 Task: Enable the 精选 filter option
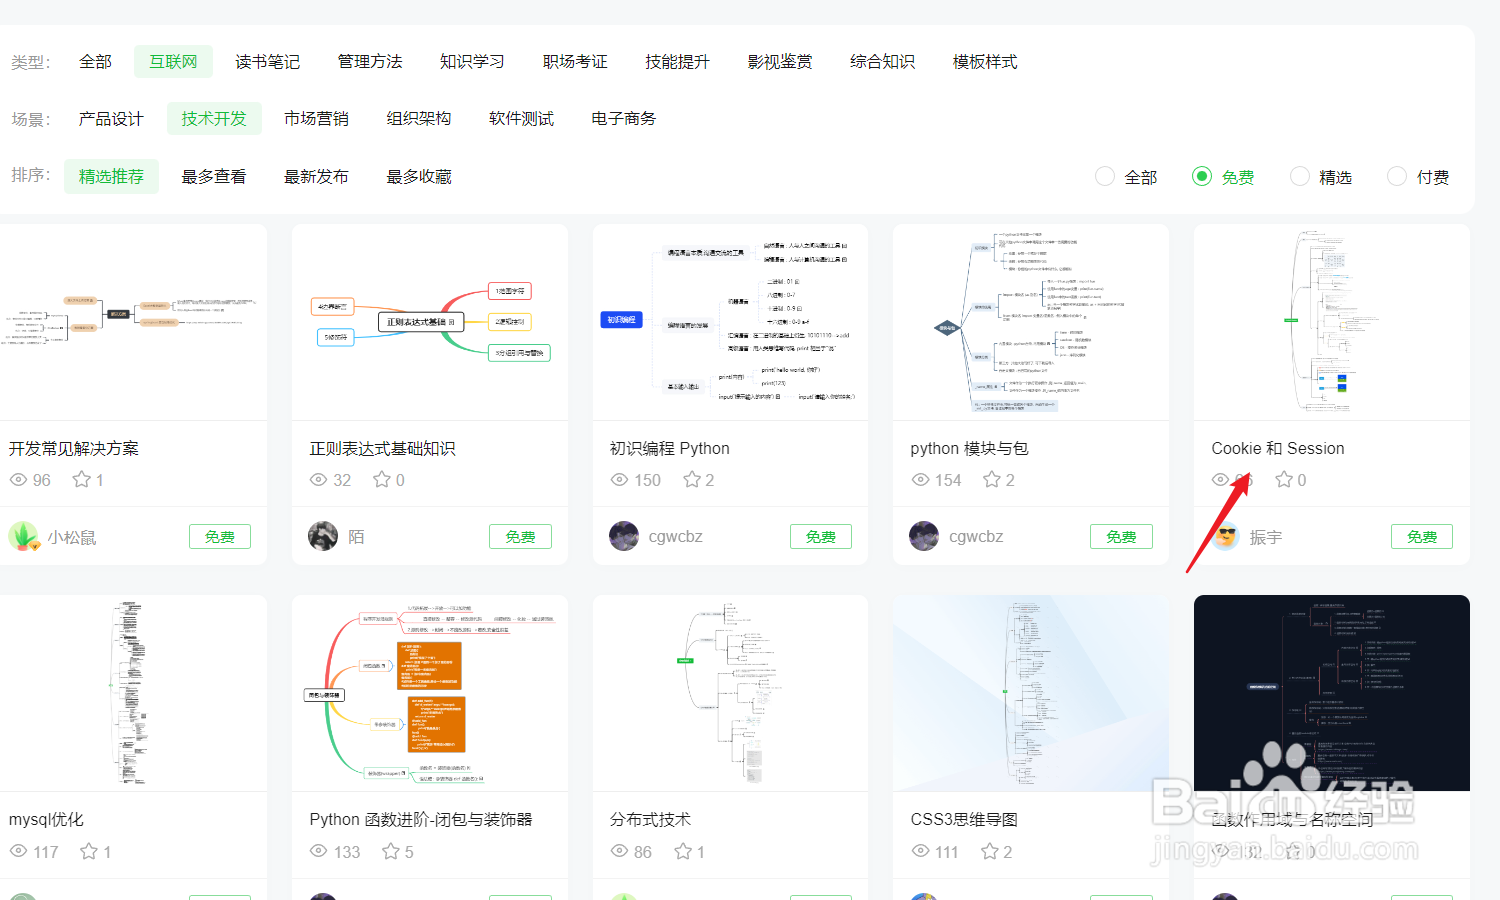pyautogui.click(x=1299, y=176)
